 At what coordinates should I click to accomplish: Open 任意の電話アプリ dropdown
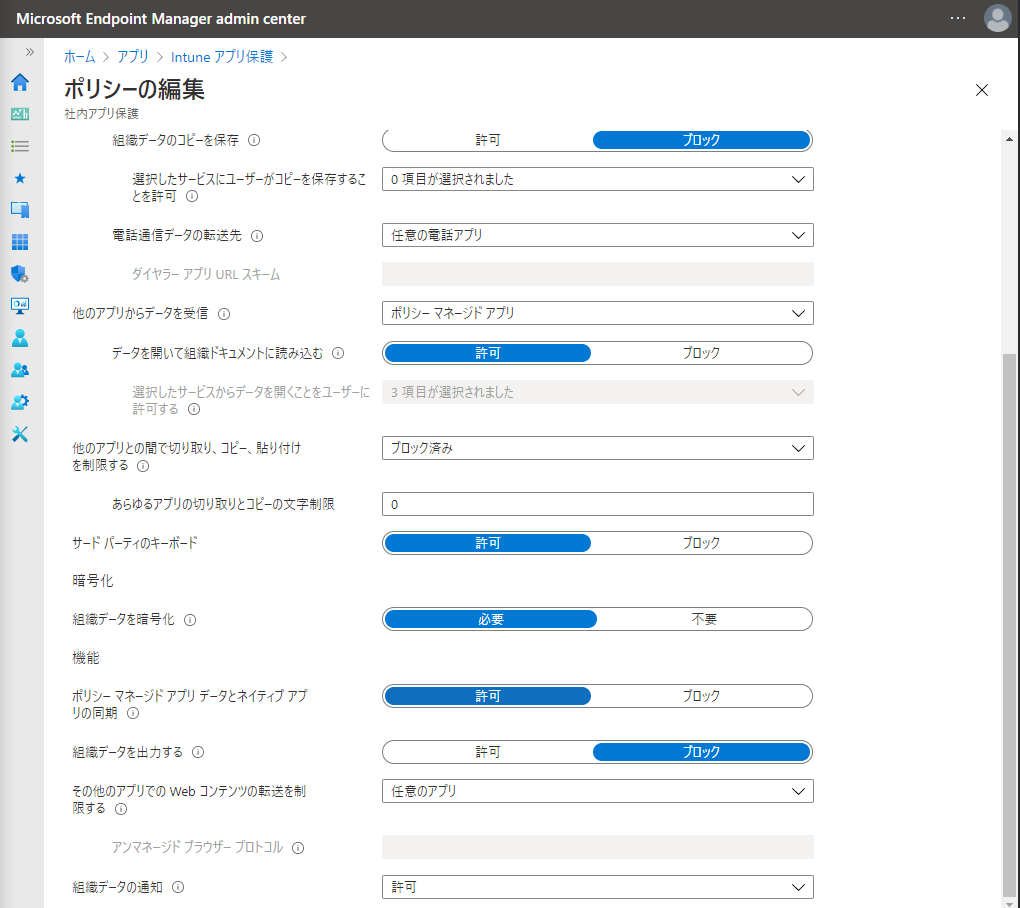pyautogui.click(x=598, y=235)
